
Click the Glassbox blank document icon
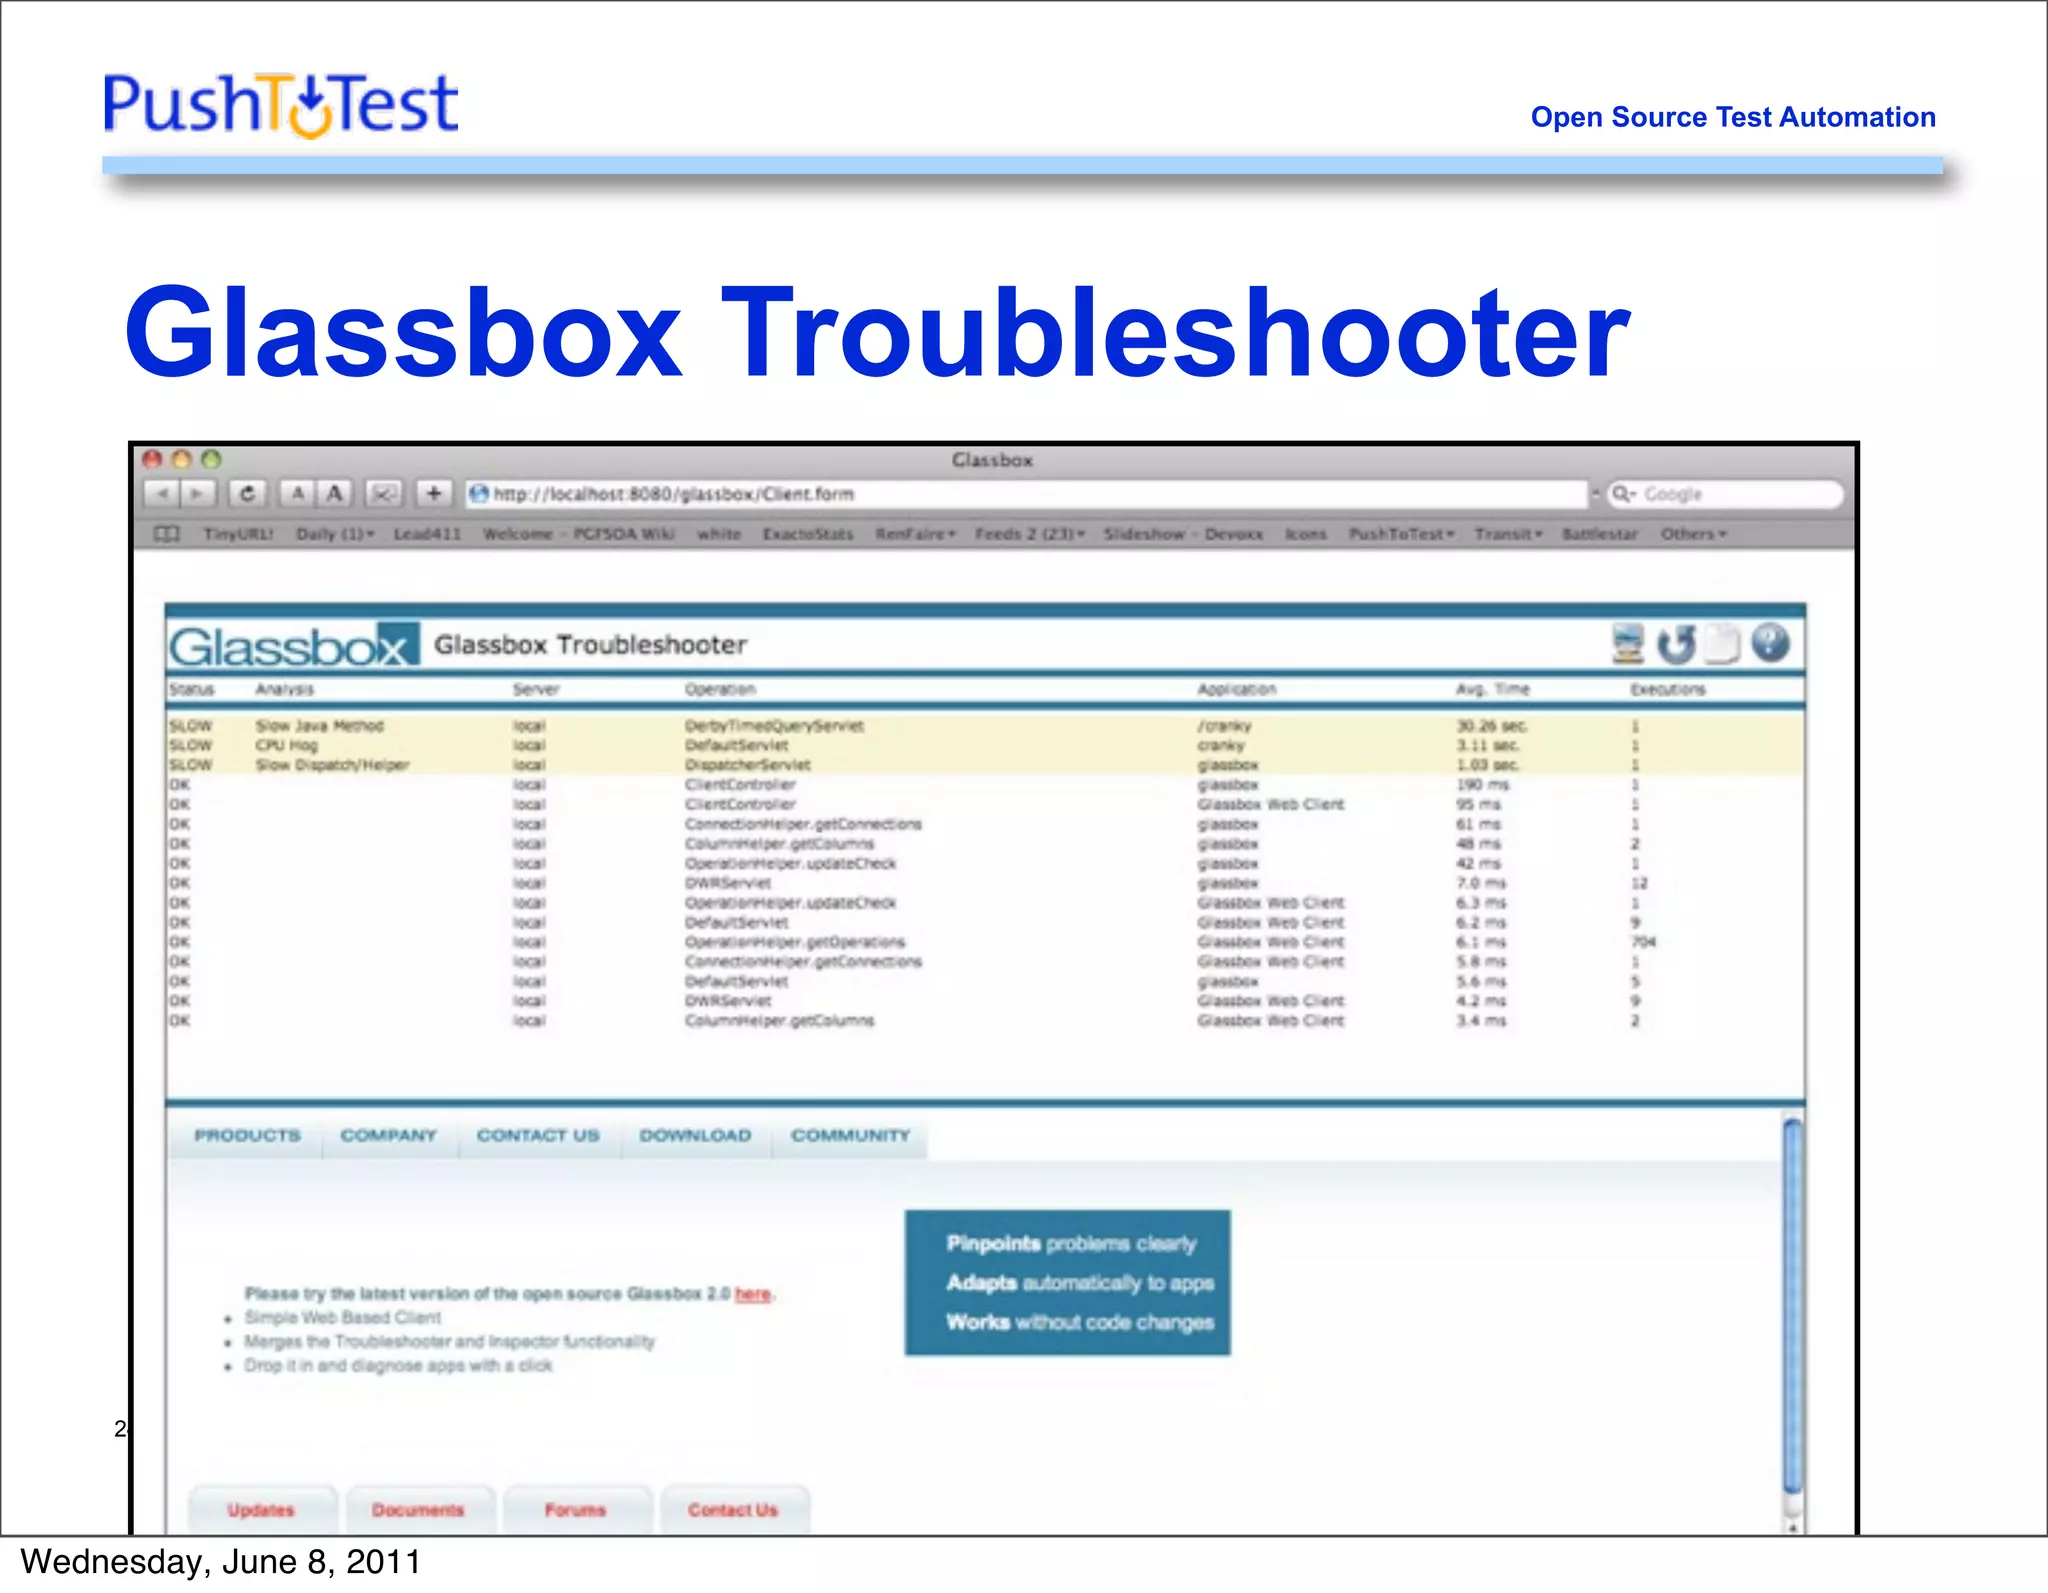point(1722,644)
